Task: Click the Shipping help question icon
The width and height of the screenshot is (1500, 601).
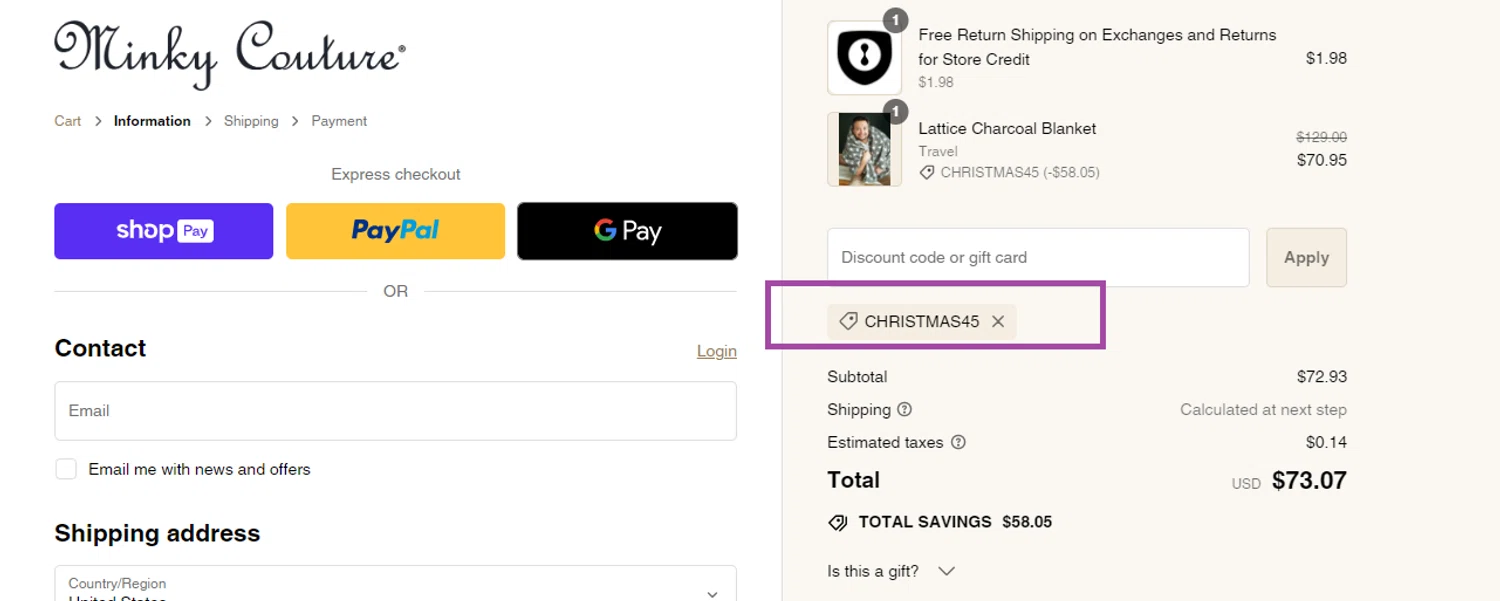Action: click(x=905, y=410)
